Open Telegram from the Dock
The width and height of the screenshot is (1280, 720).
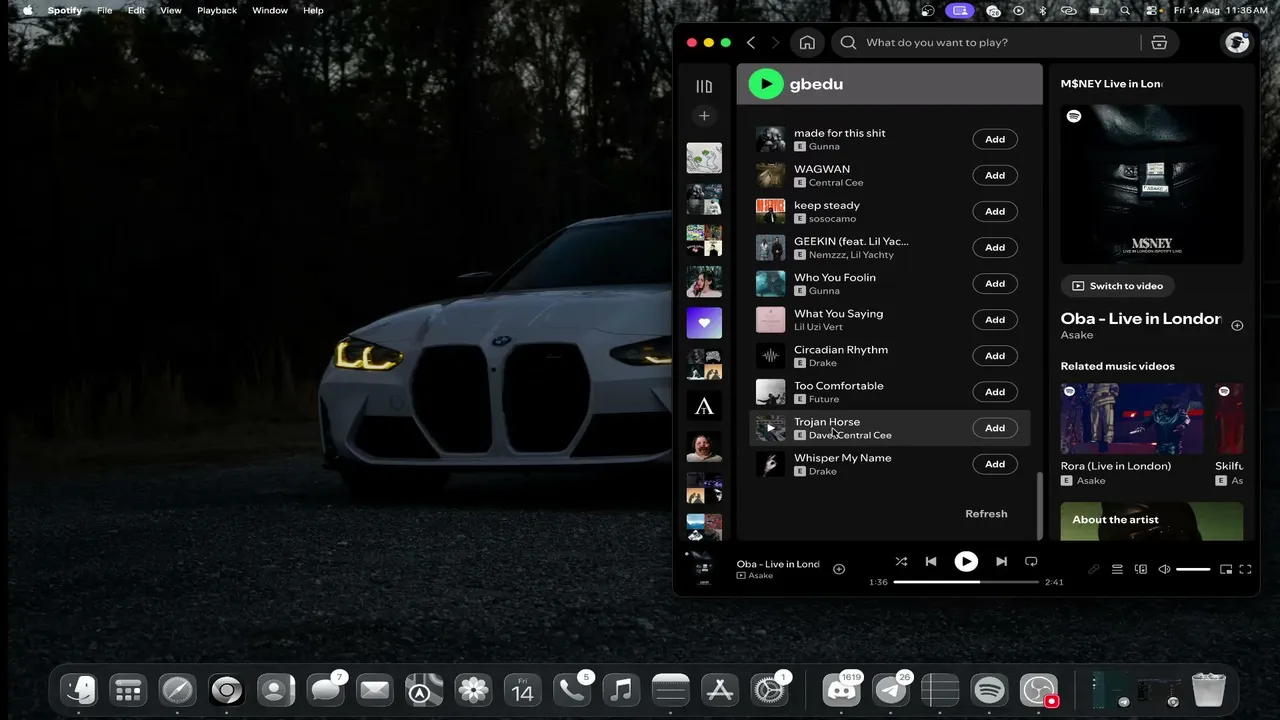pyautogui.click(x=891, y=690)
